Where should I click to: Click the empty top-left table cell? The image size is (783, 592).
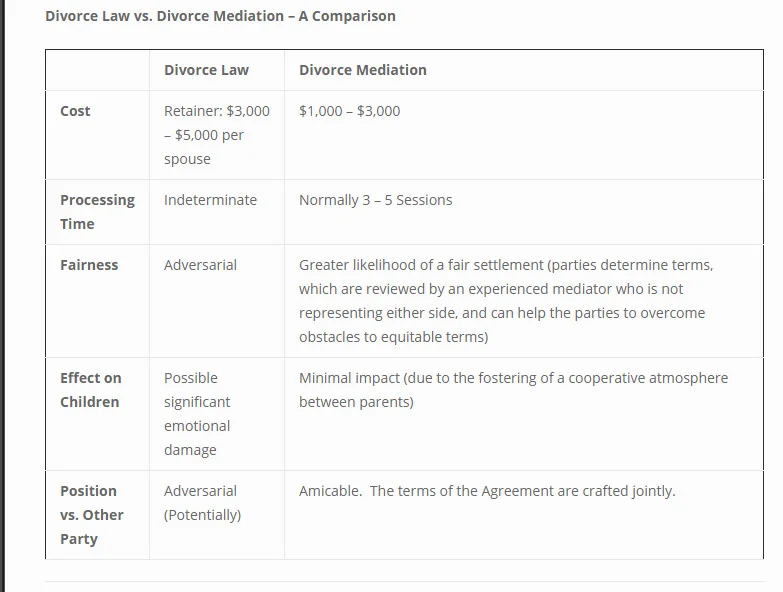click(97, 70)
